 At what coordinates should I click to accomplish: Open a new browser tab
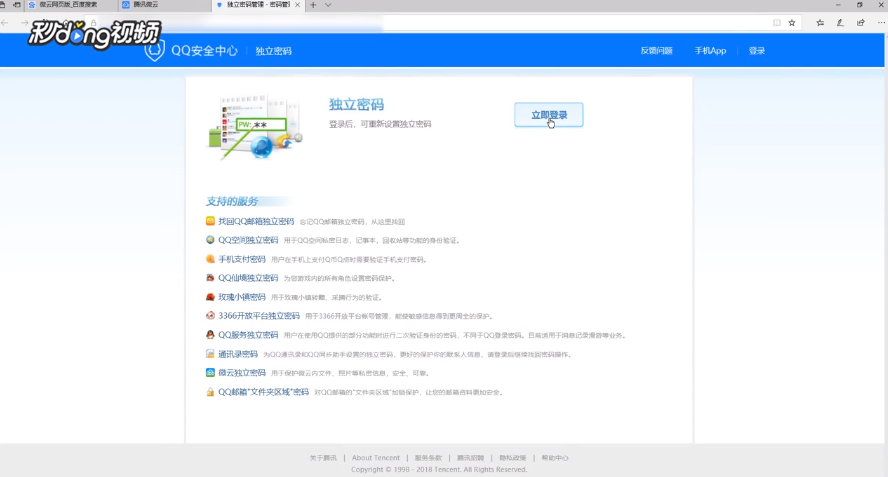313,5
